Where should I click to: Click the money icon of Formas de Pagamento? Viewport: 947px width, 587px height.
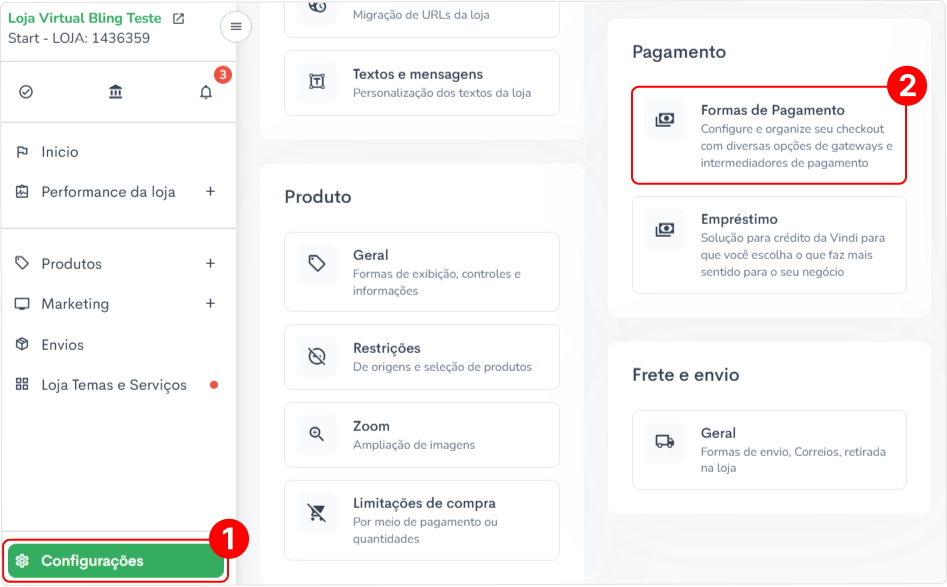(x=665, y=120)
